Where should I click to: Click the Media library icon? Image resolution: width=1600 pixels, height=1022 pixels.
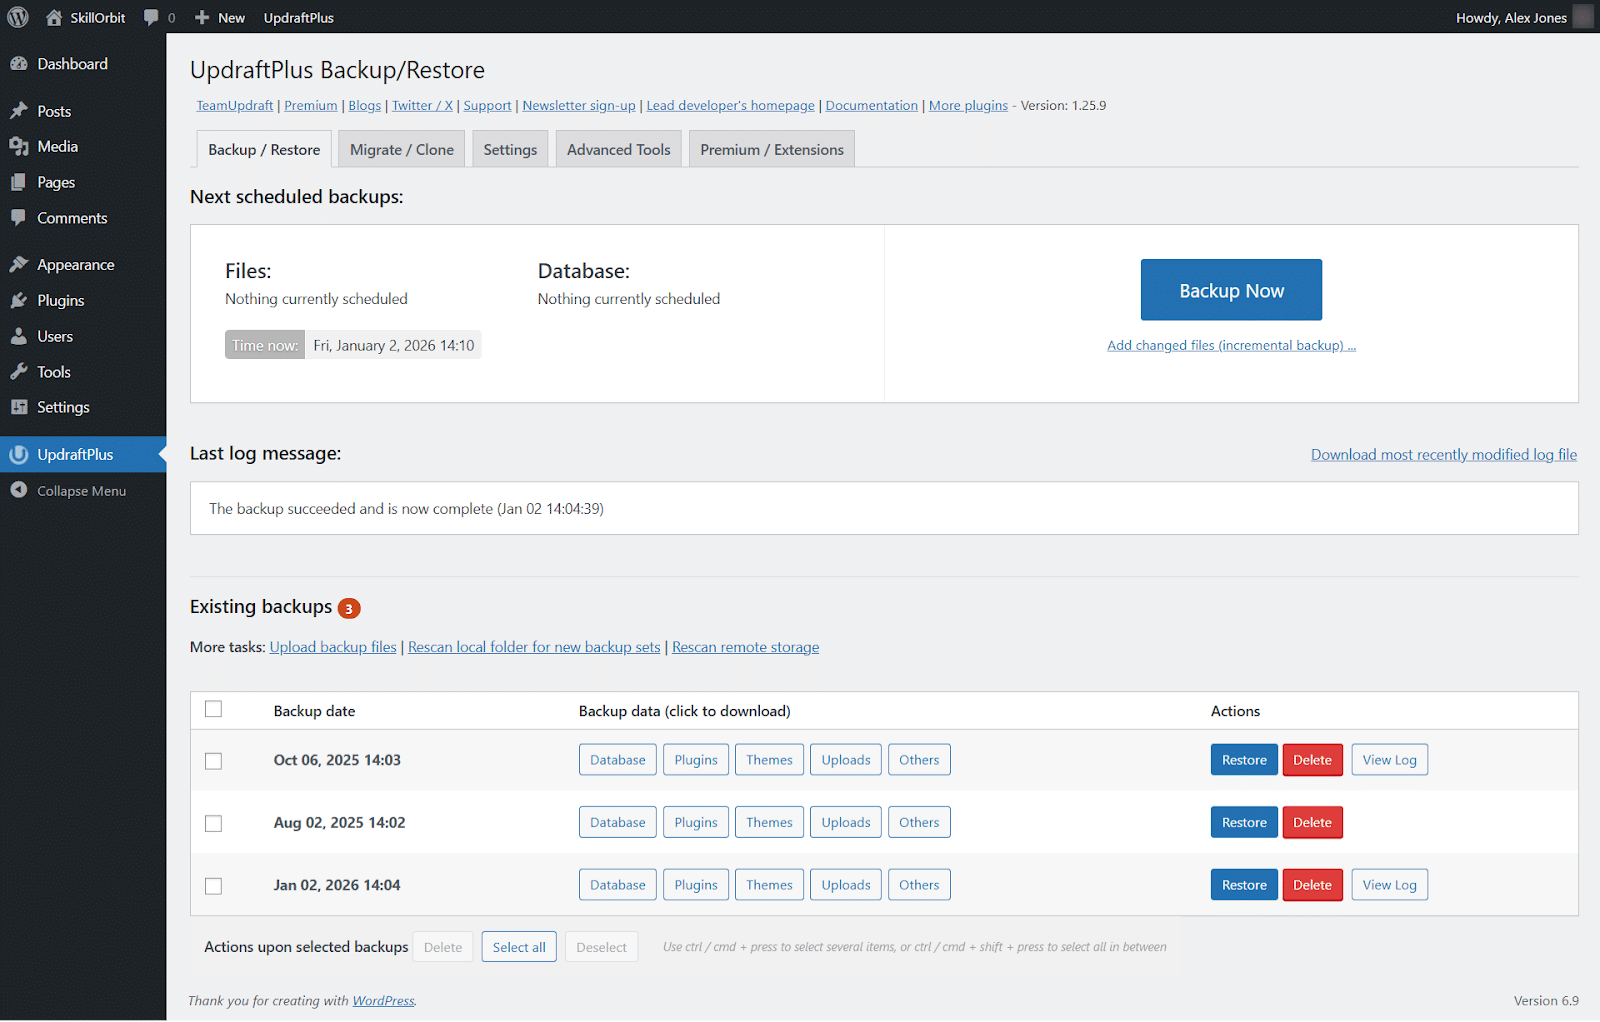[19, 147]
